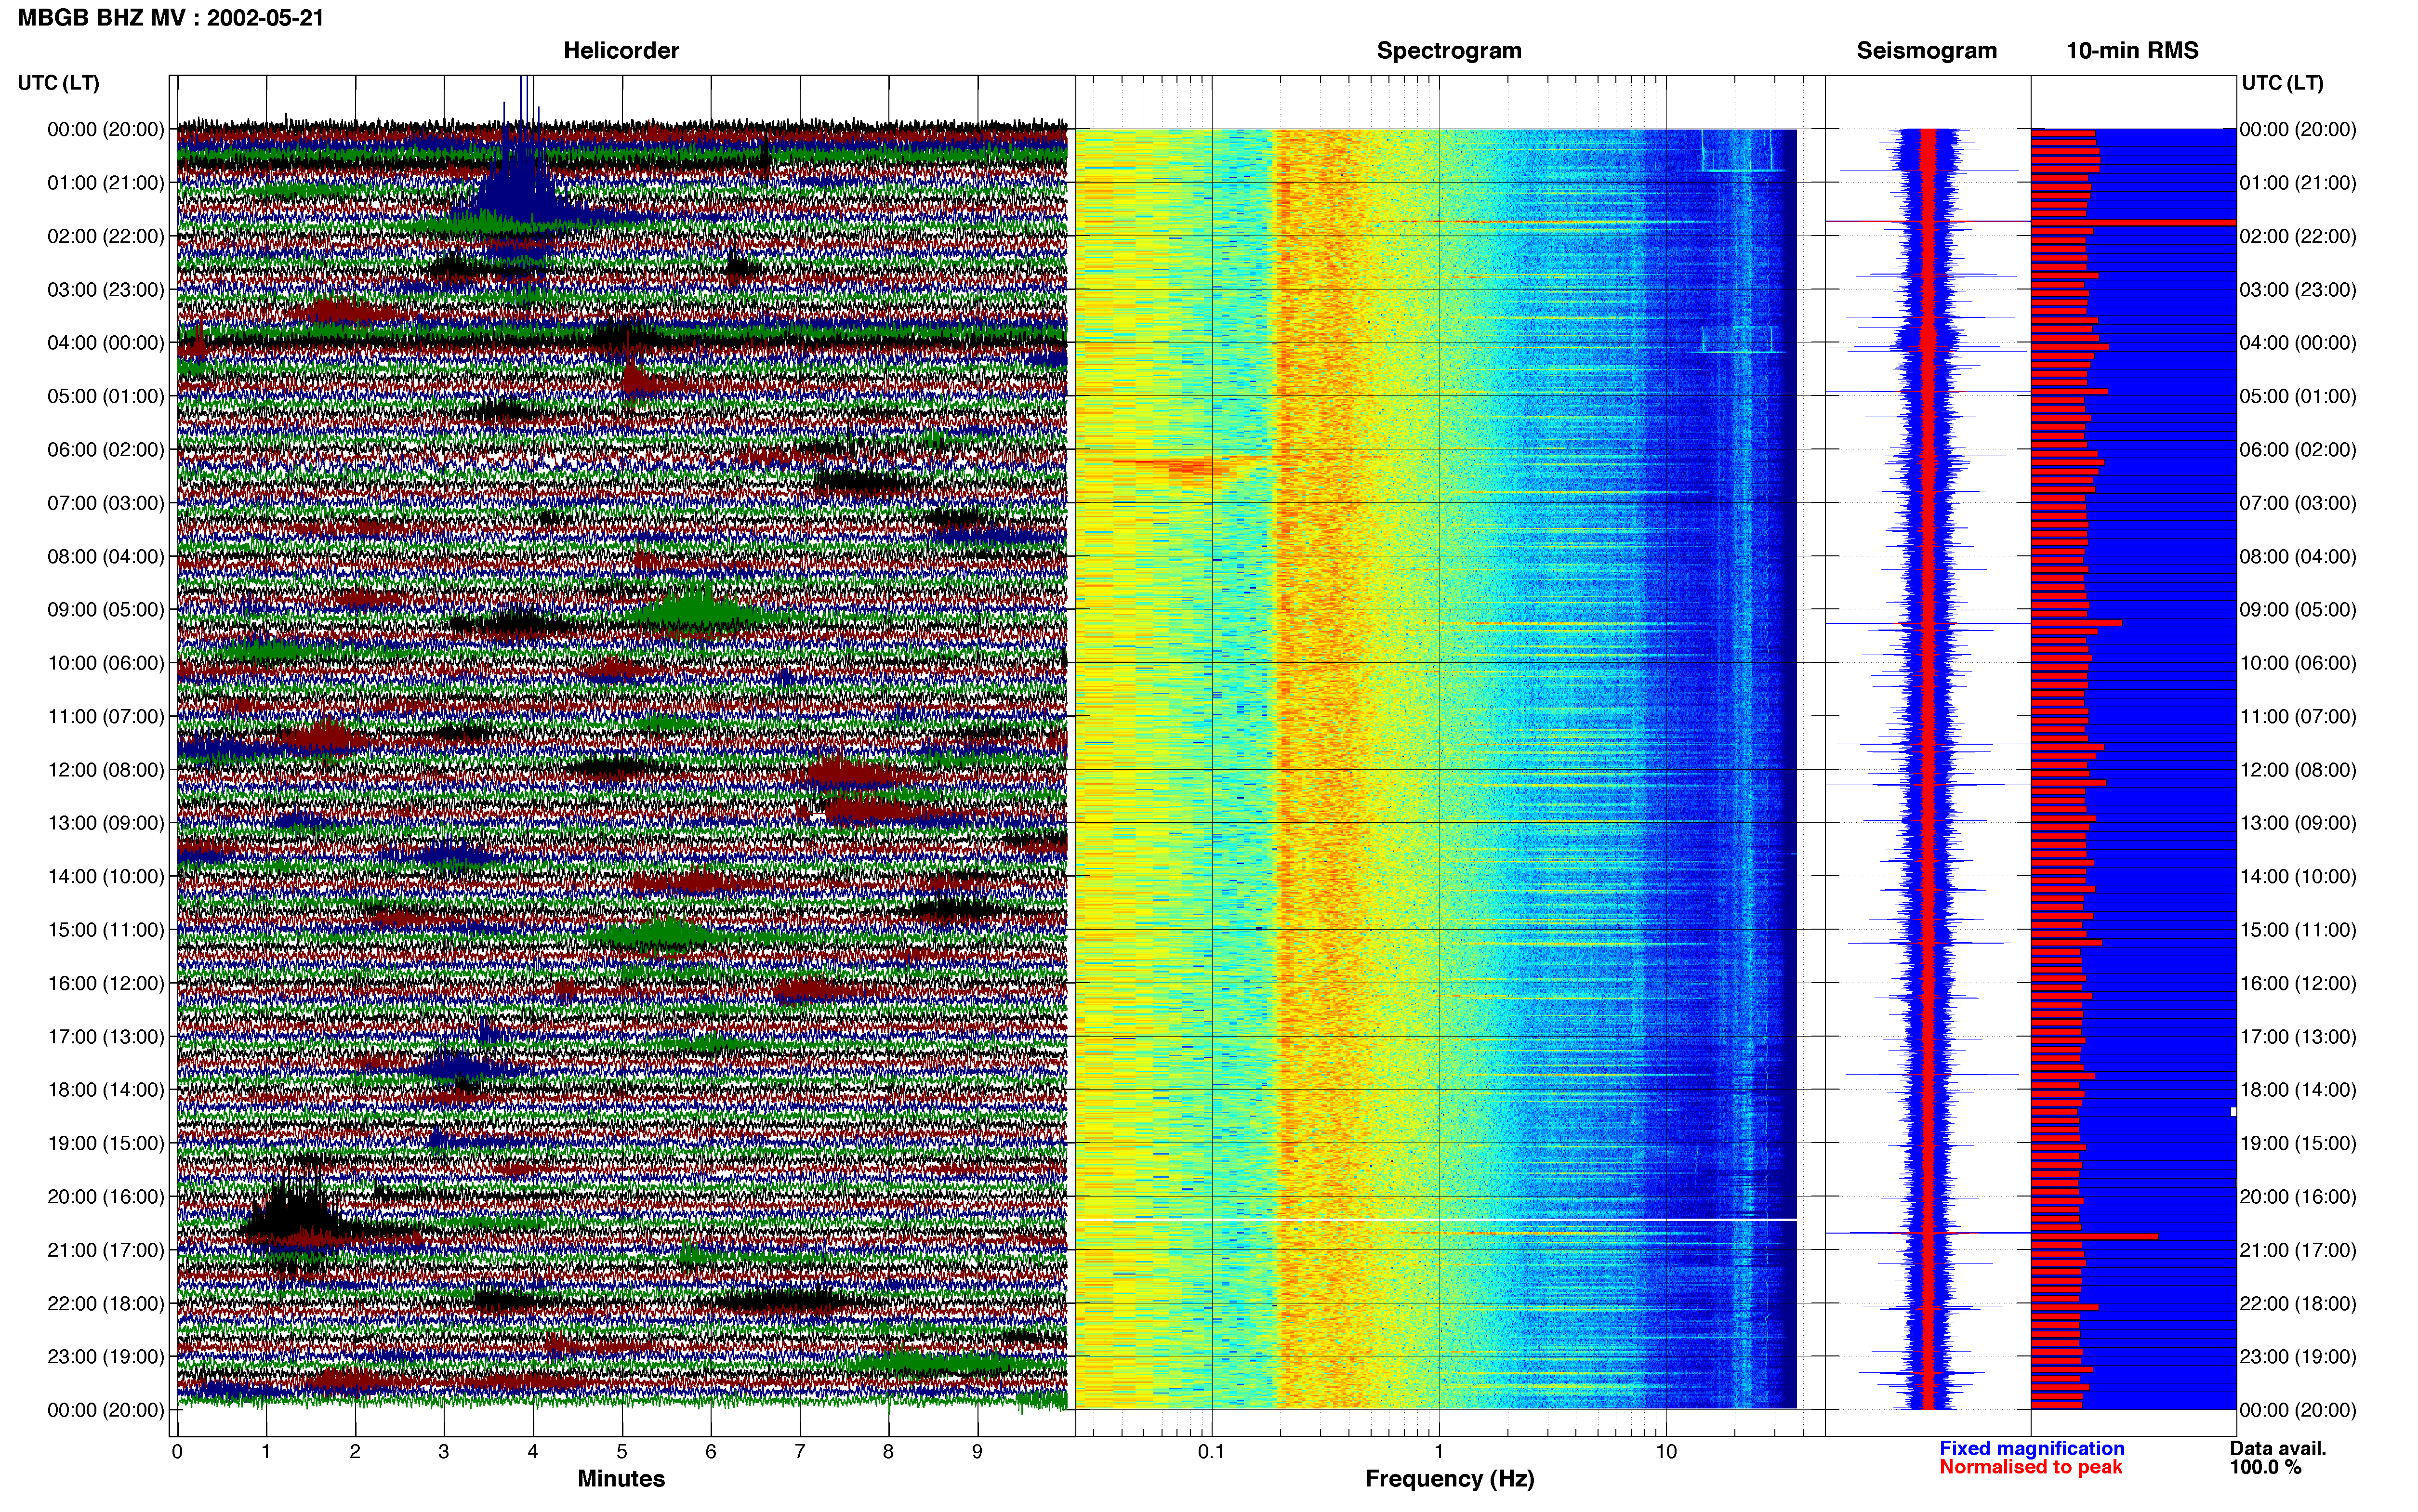The width and height of the screenshot is (2418, 1512).
Task: Select the 'Helicorder' panel heading
Action: coord(621,50)
